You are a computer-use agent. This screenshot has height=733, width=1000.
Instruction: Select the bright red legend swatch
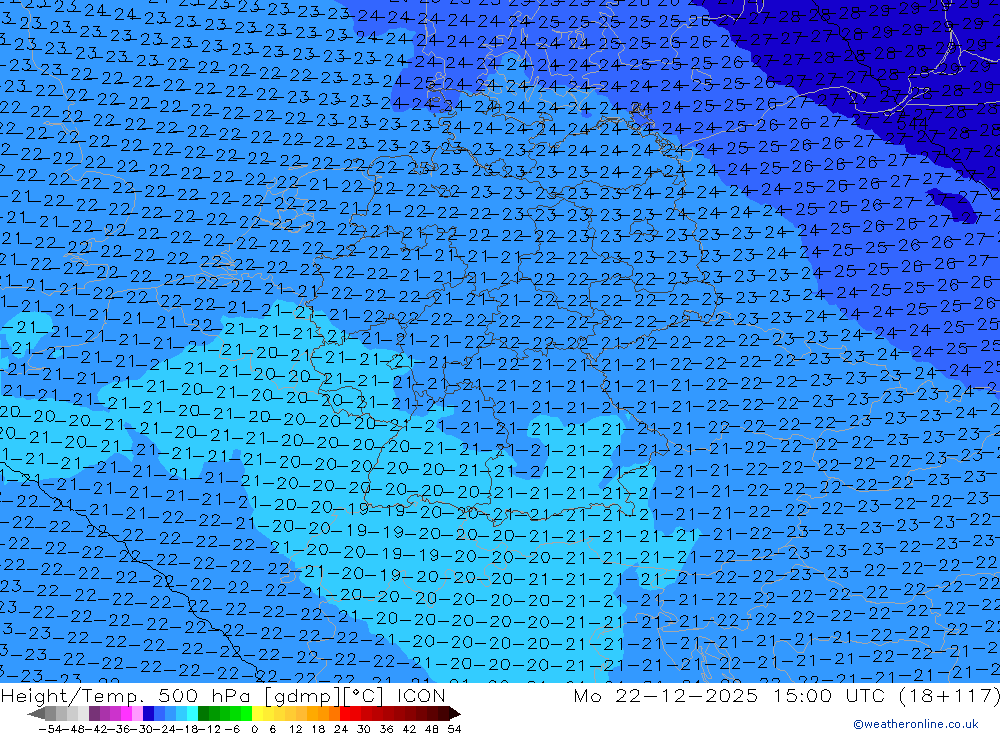(x=345, y=714)
